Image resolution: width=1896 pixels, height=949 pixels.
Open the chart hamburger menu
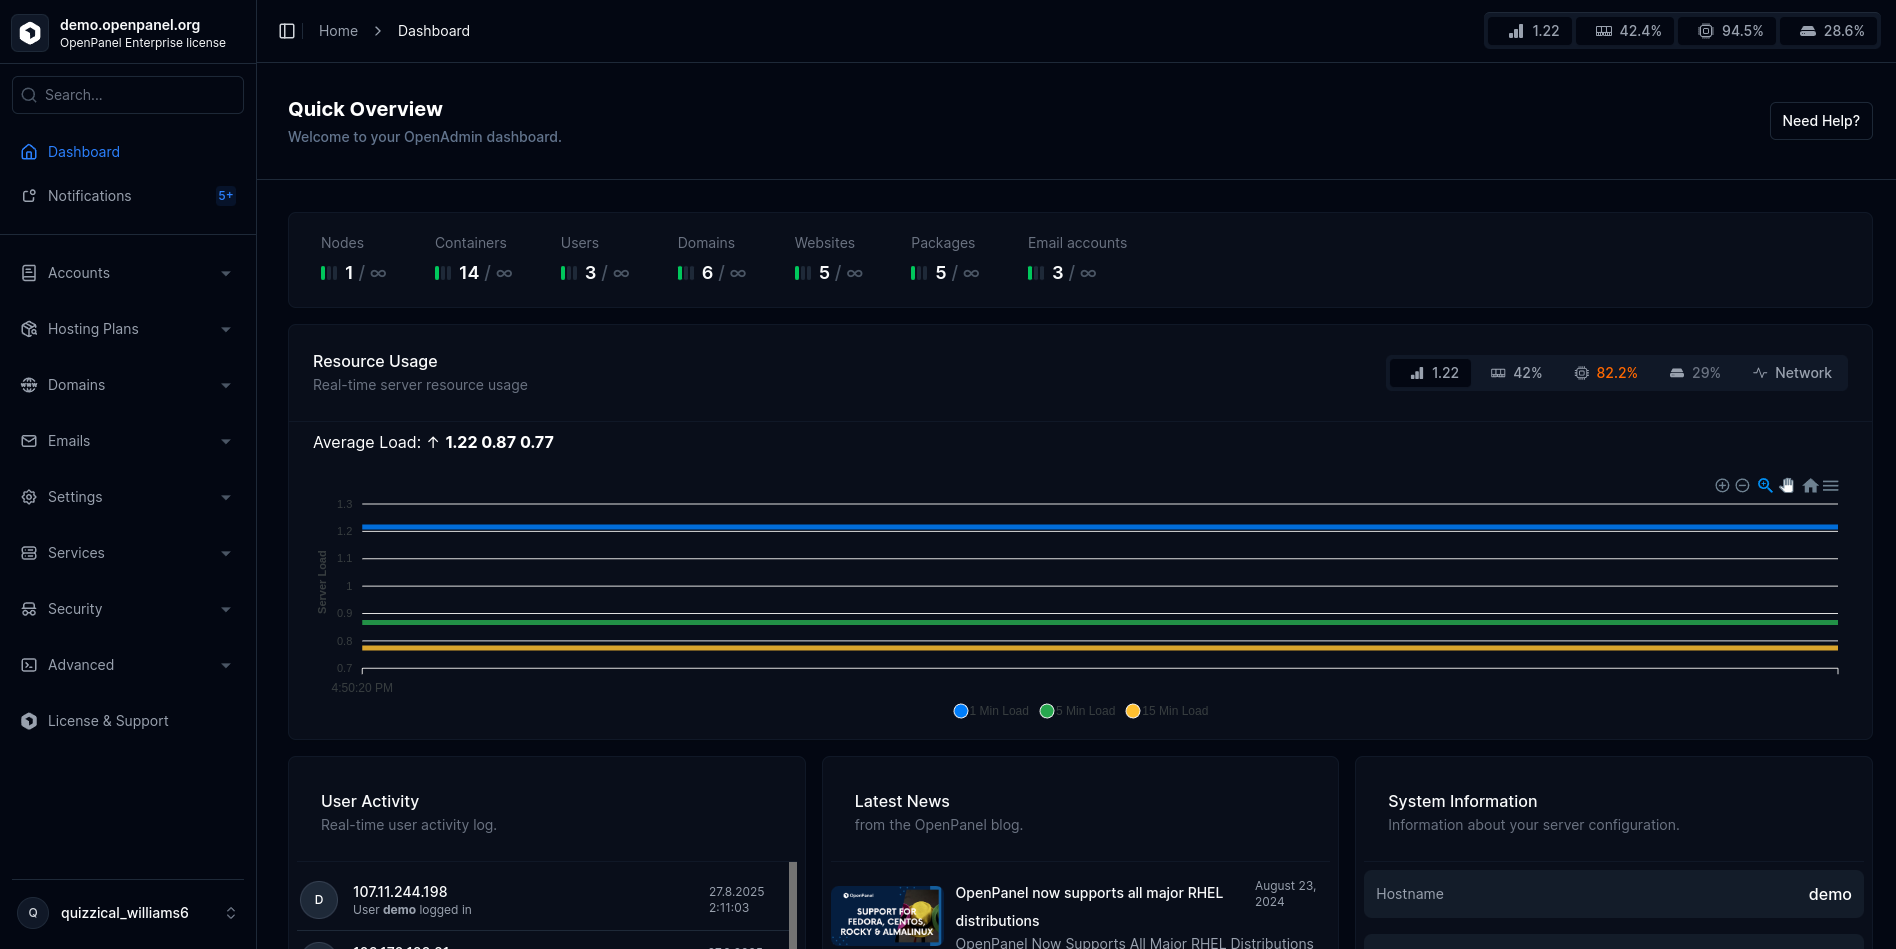point(1831,486)
